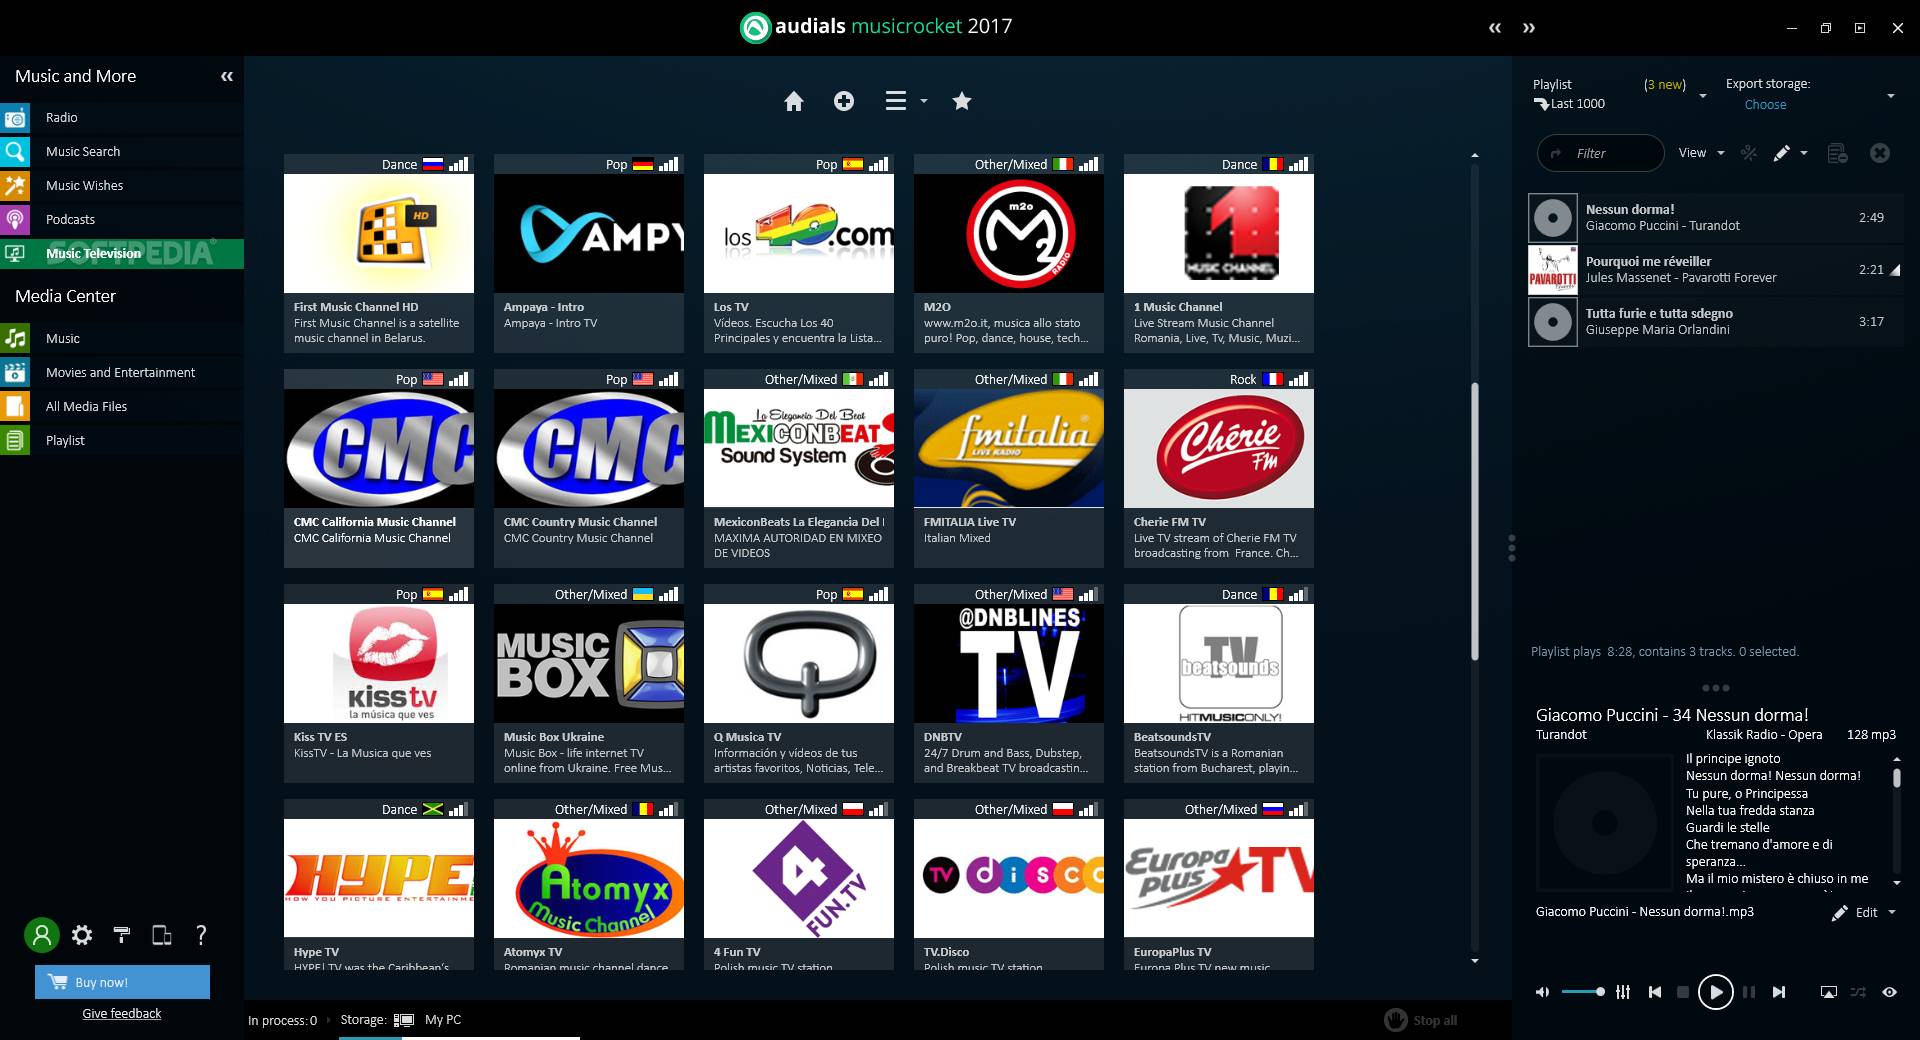Go to the home view of Music Television
This screenshot has width=1920, height=1040.
click(x=794, y=101)
